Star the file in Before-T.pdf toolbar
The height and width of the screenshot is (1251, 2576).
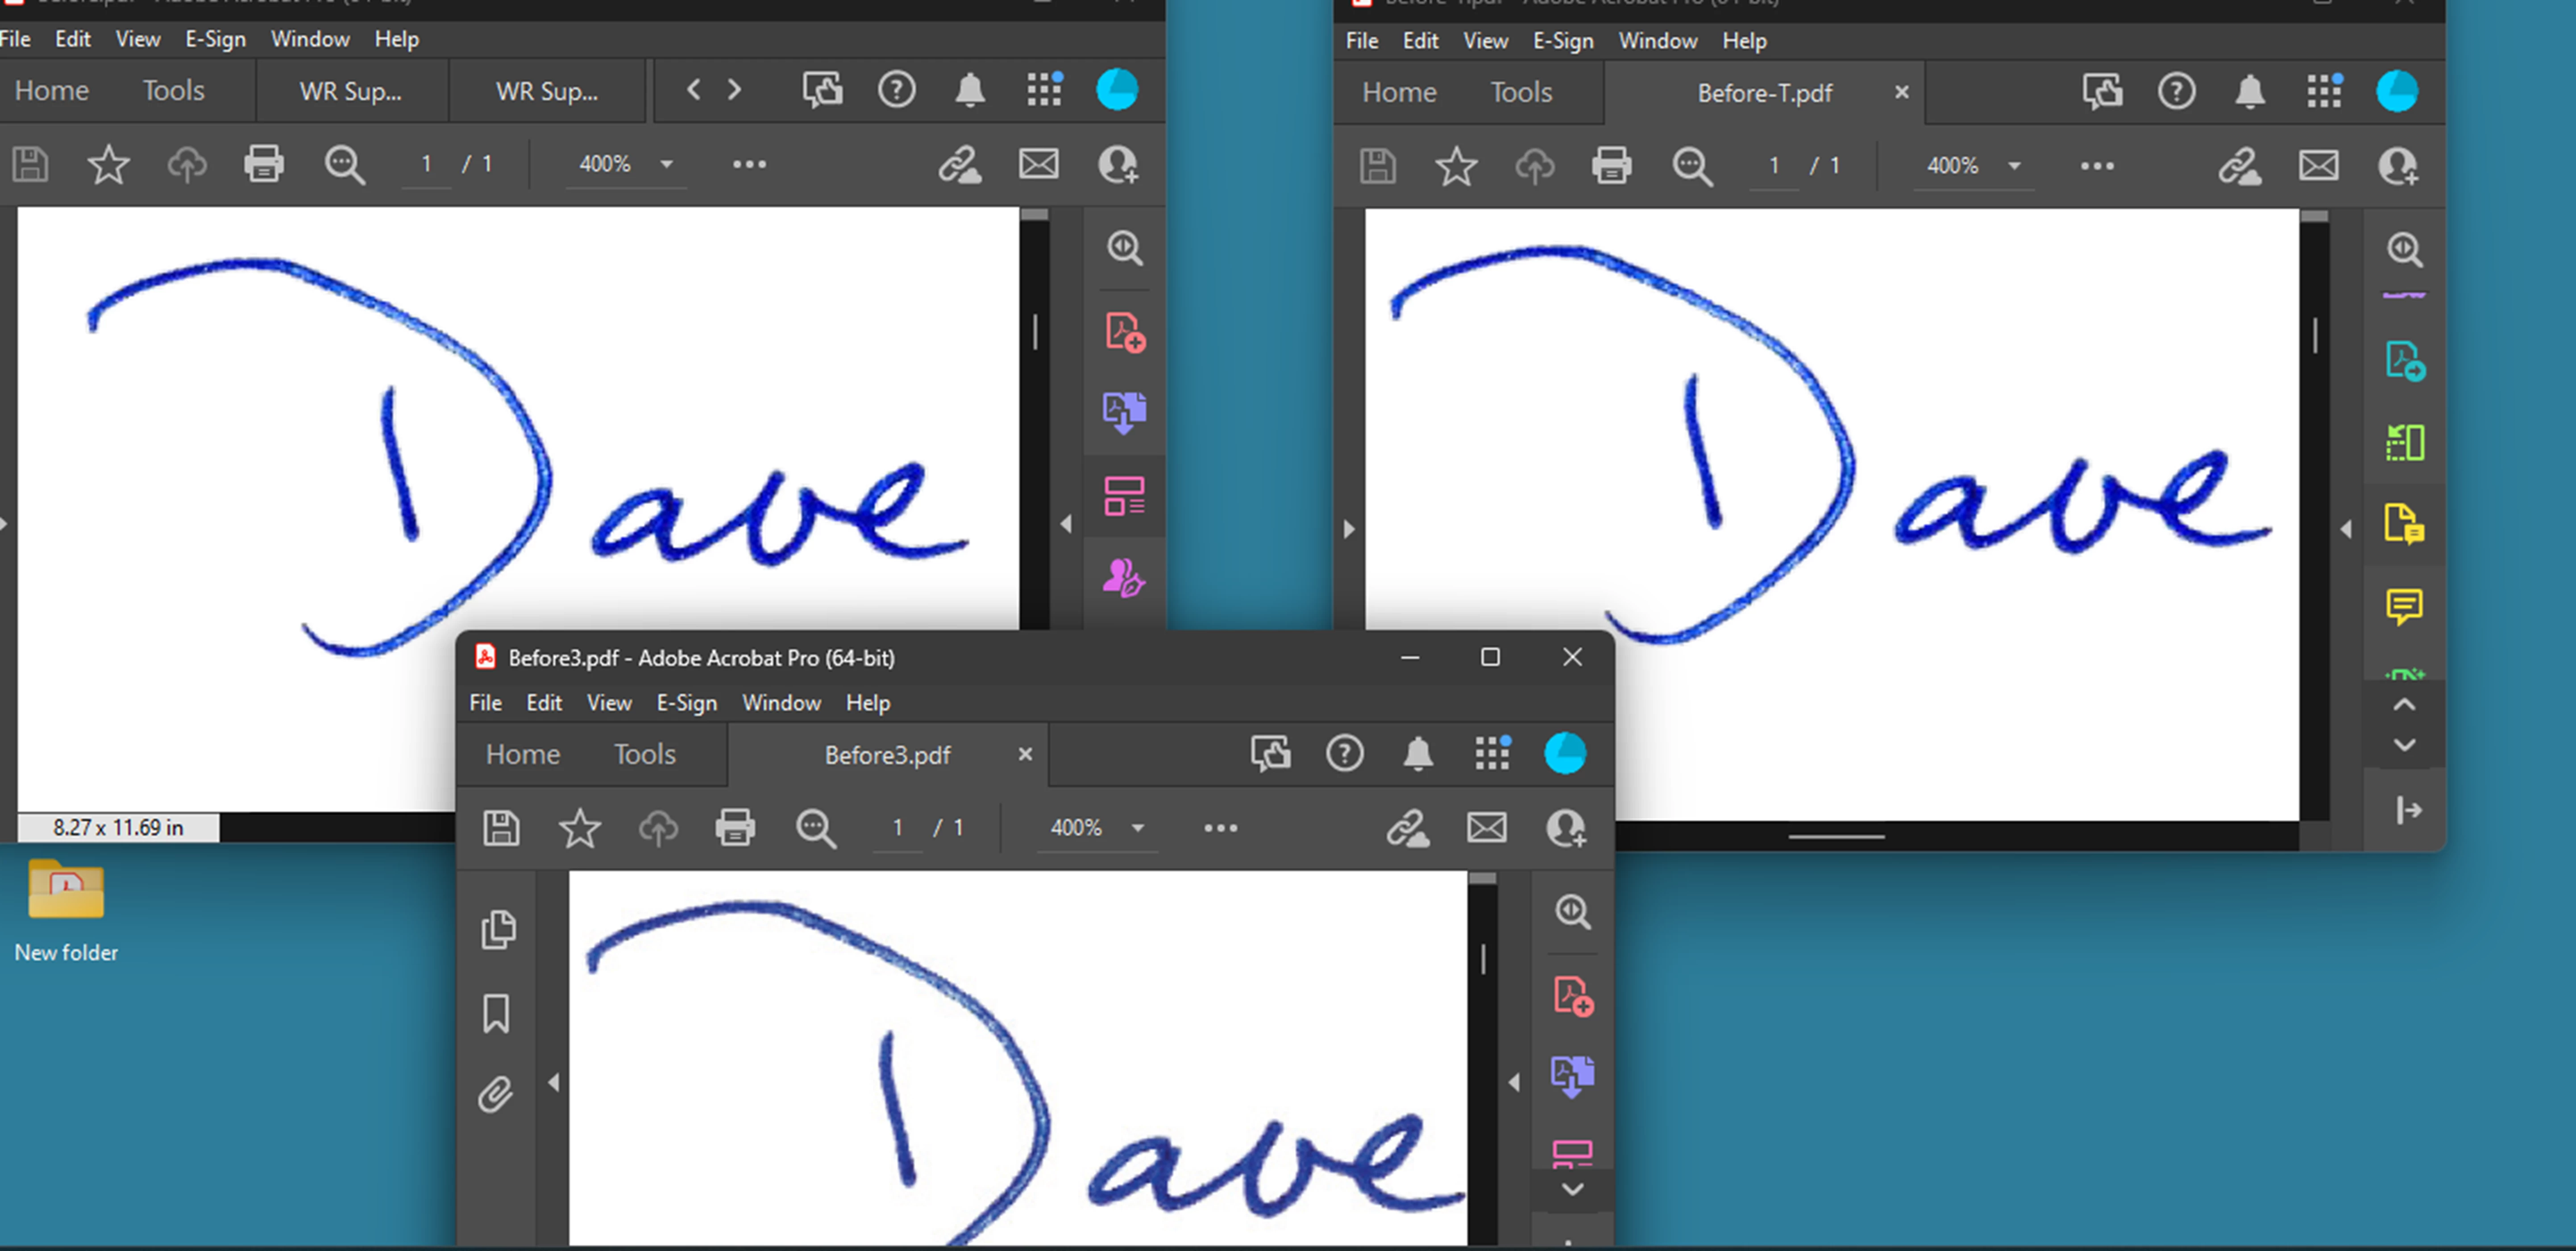click(1455, 166)
